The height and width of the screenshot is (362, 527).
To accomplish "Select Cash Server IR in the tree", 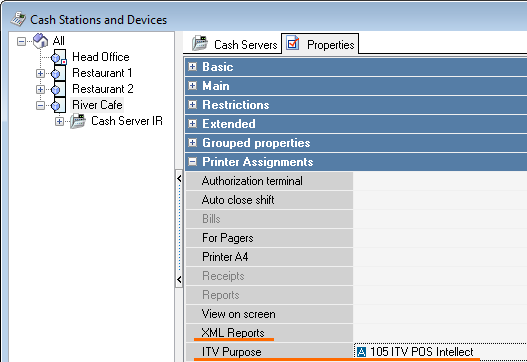I will pyautogui.click(x=127, y=121).
